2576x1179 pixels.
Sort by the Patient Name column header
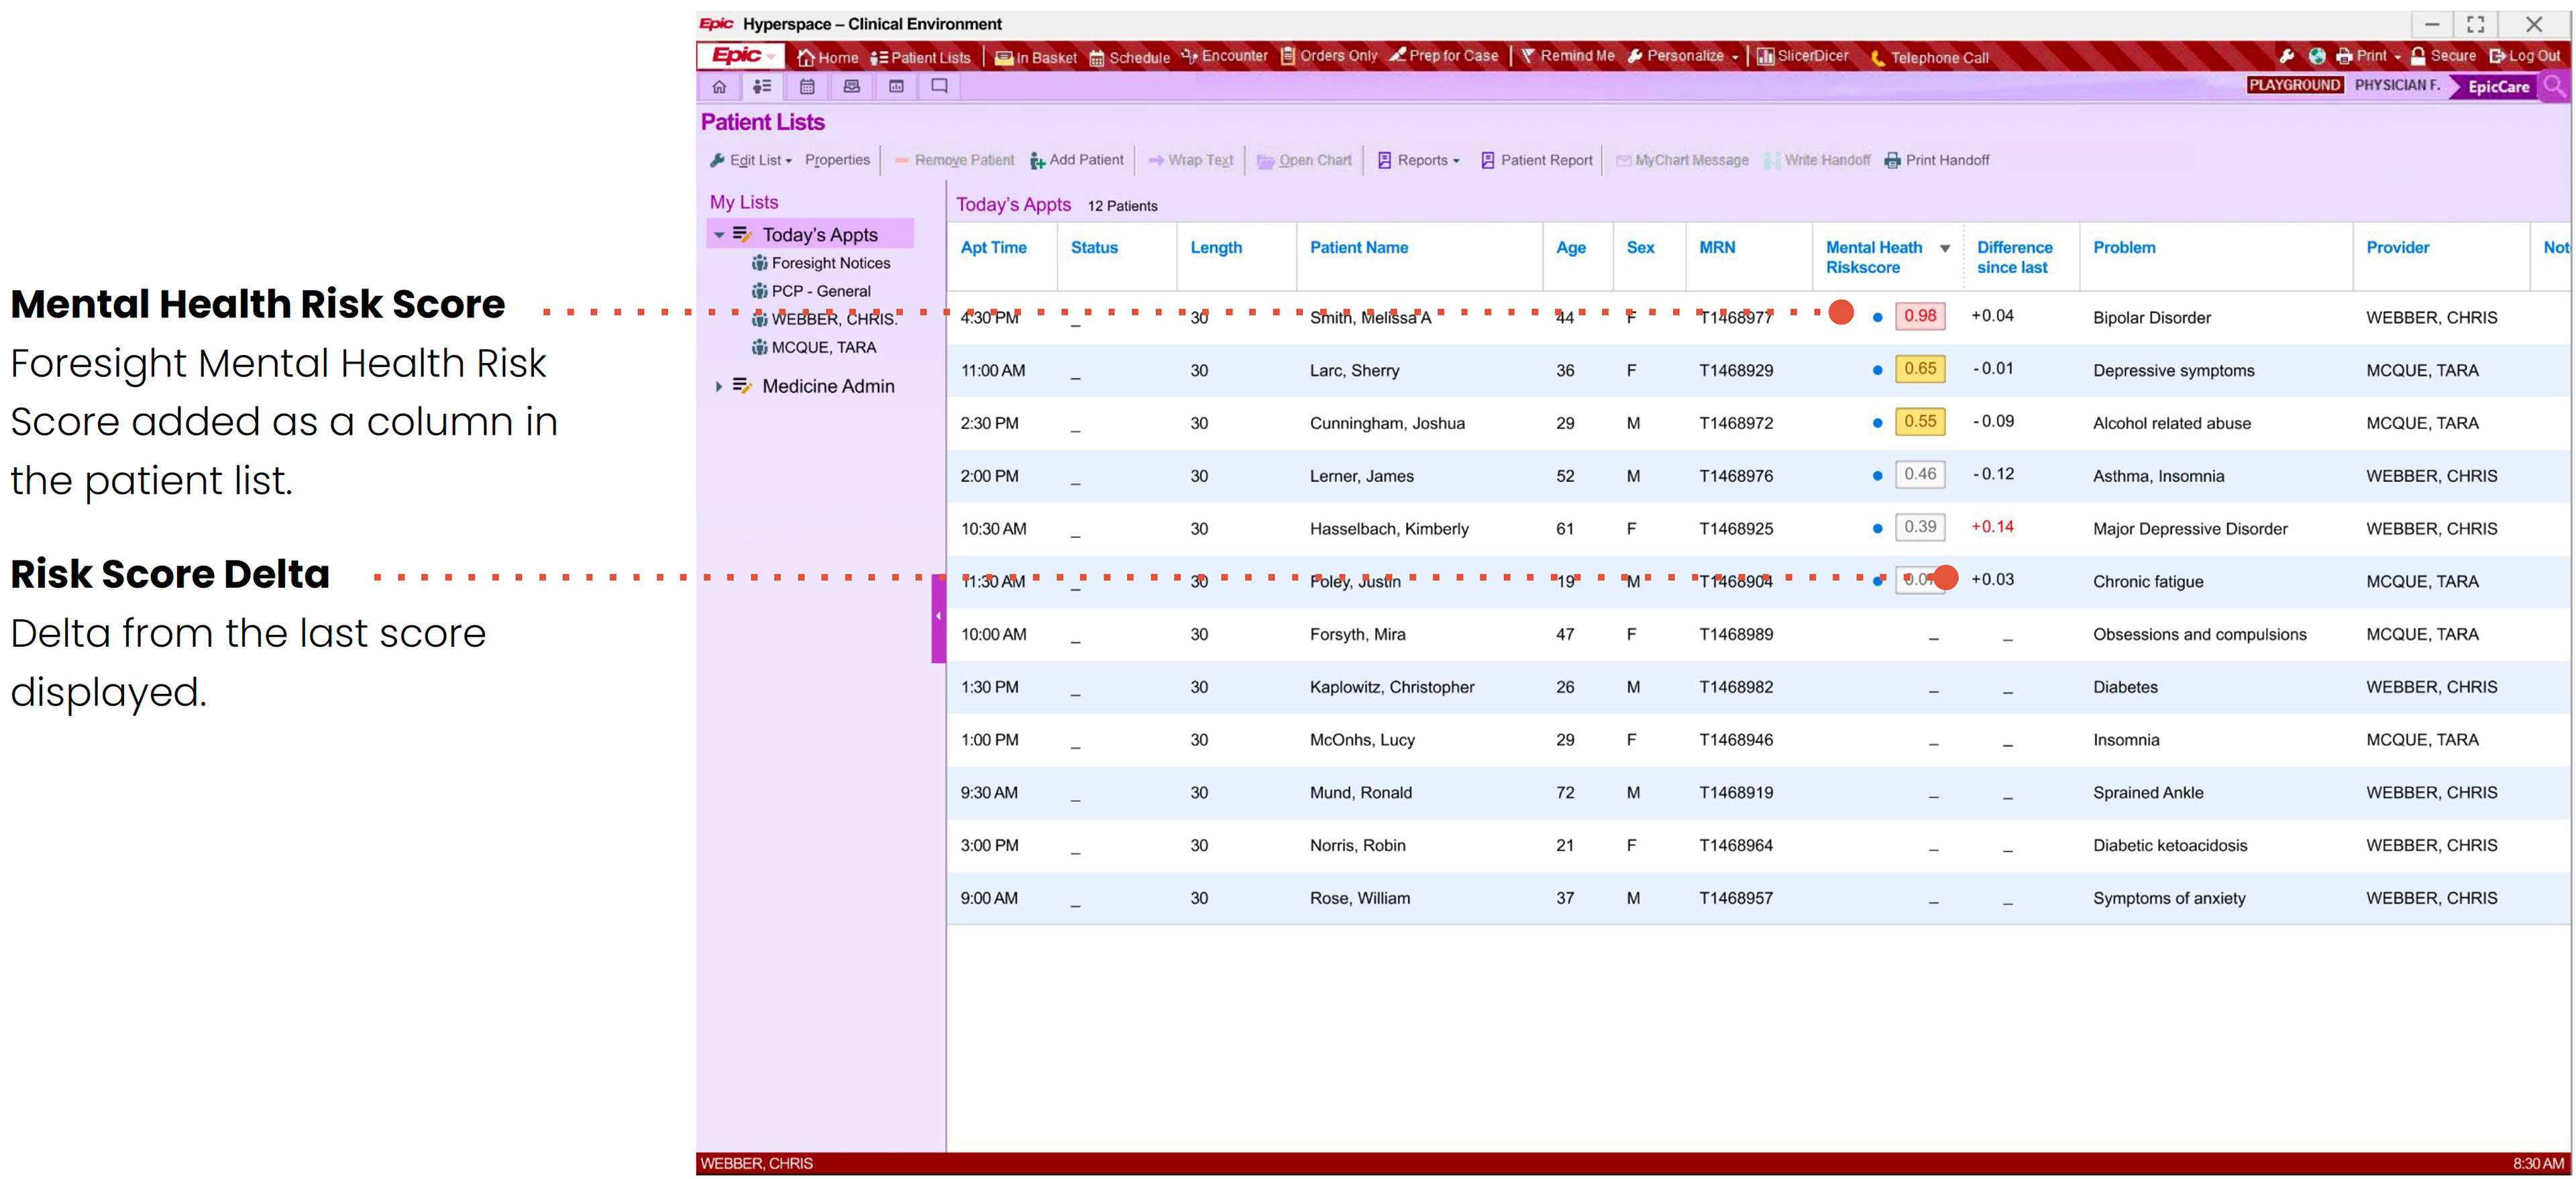tap(1358, 247)
